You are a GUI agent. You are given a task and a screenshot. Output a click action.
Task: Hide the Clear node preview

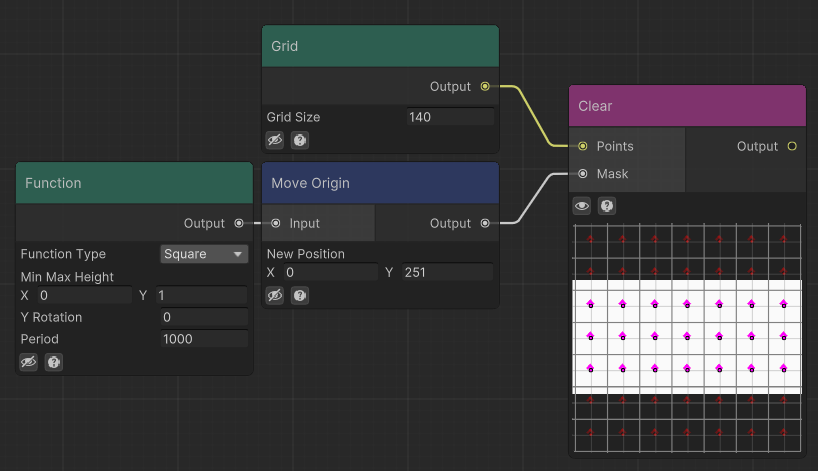click(582, 206)
